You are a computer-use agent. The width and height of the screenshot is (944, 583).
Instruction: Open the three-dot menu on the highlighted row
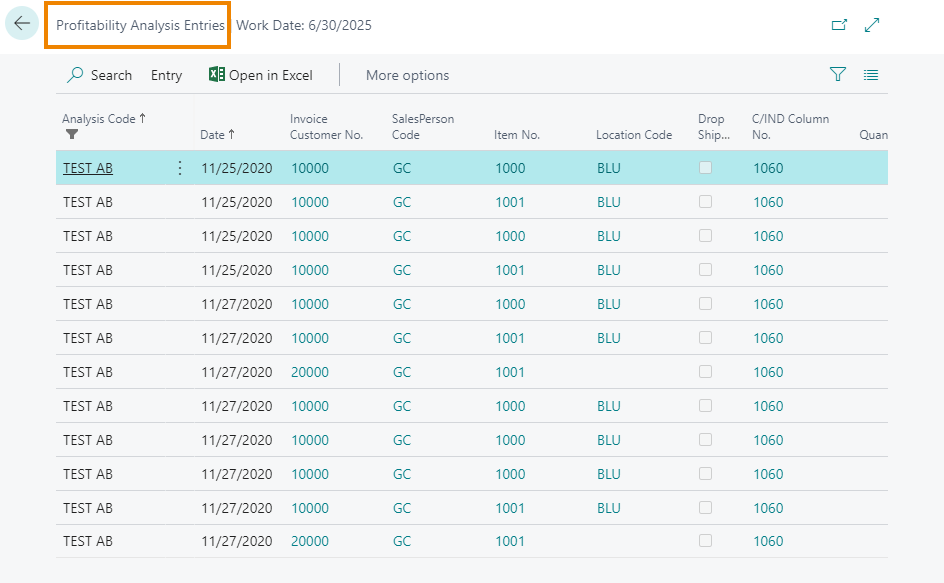(179, 168)
